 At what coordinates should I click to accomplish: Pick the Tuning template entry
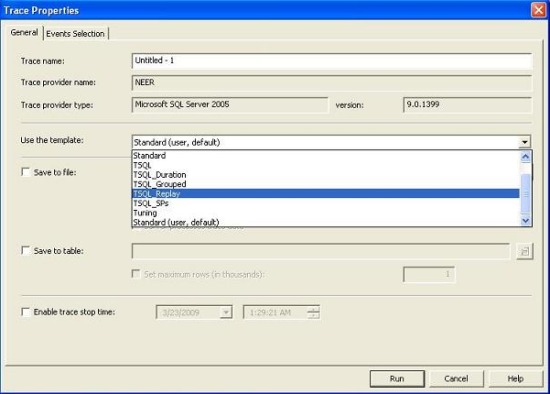click(326, 213)
